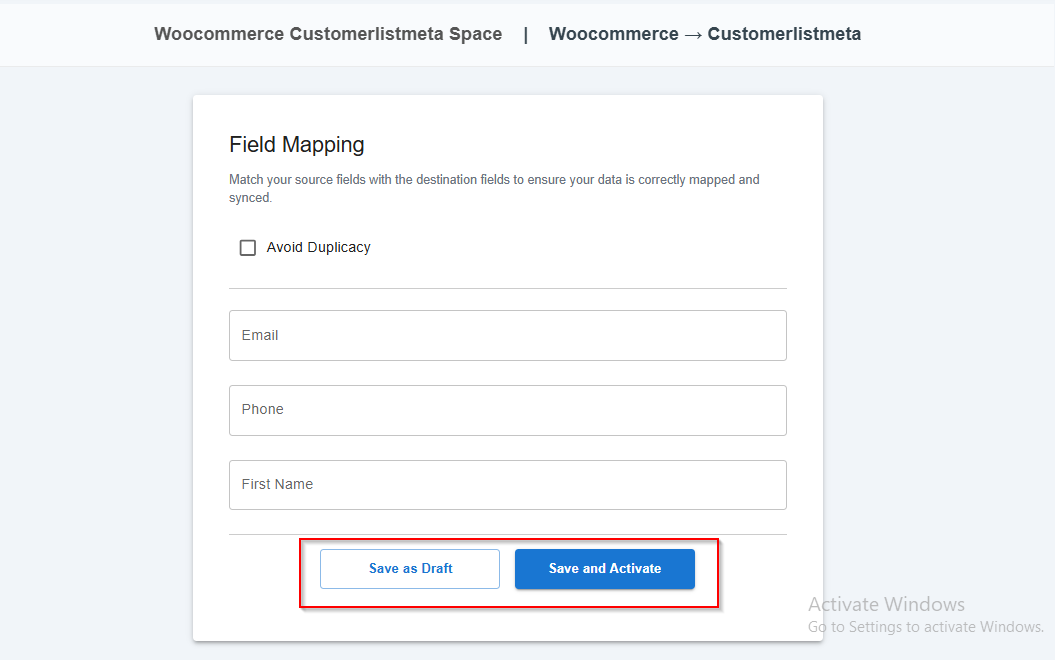This screenshot has height=660, width=1055.
Task: Click the Activate Windows watermark text
Action: (886, 604)
